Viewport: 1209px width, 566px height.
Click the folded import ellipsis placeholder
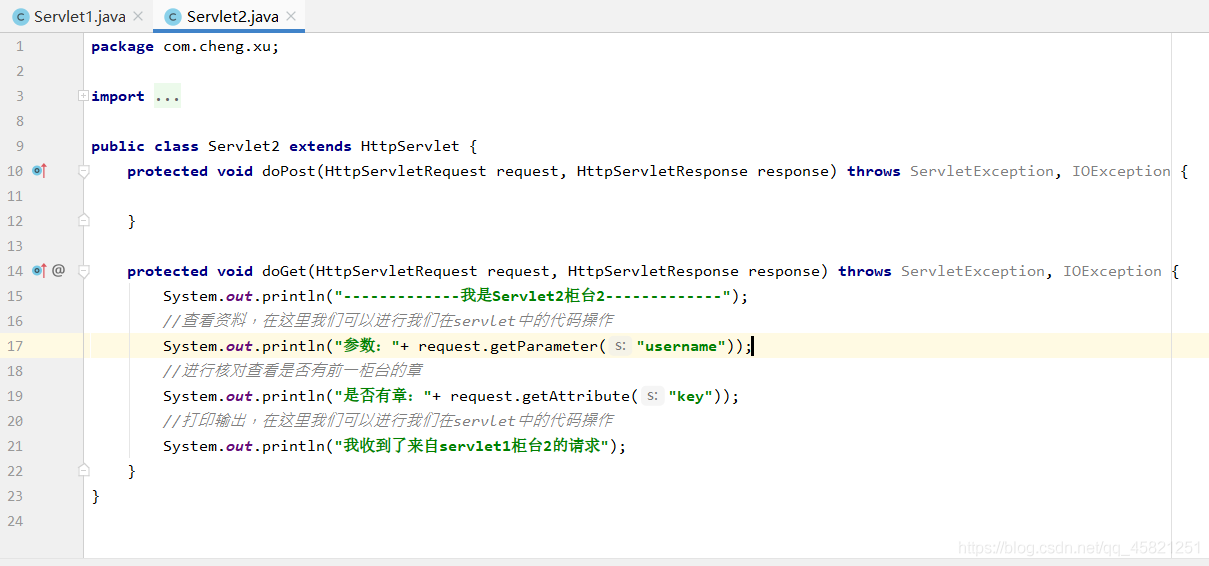coord(168,96)
